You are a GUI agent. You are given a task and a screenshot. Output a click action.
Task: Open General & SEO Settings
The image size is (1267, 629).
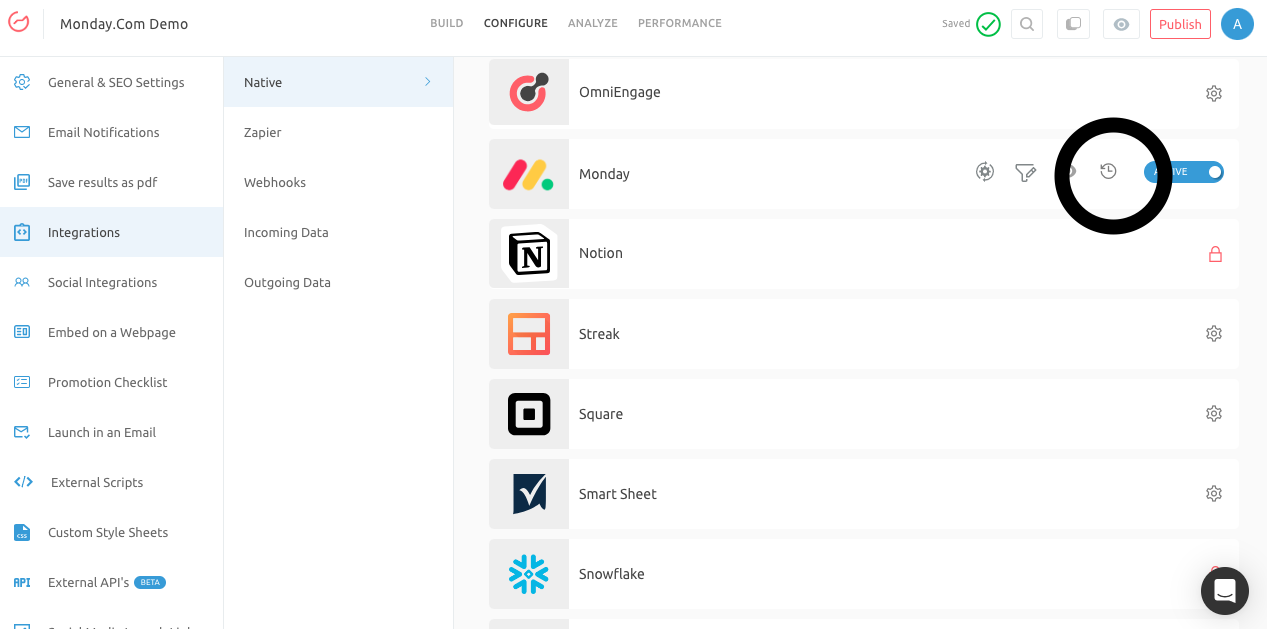coord(111,82)
